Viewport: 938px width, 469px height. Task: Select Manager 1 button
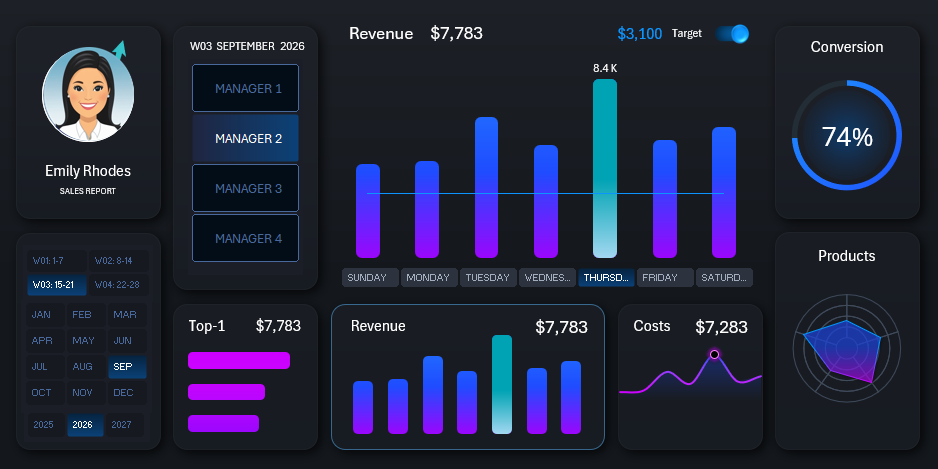(245, 88)
